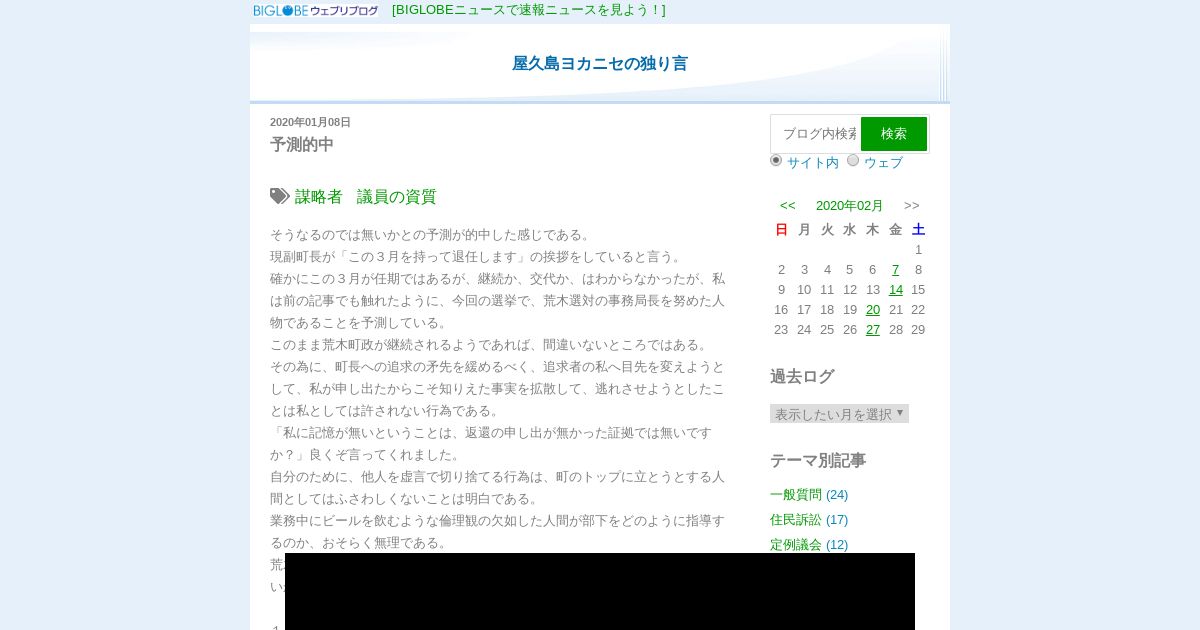
Task: Open the 定例議会 (12) theme
Action: point(809,544)
